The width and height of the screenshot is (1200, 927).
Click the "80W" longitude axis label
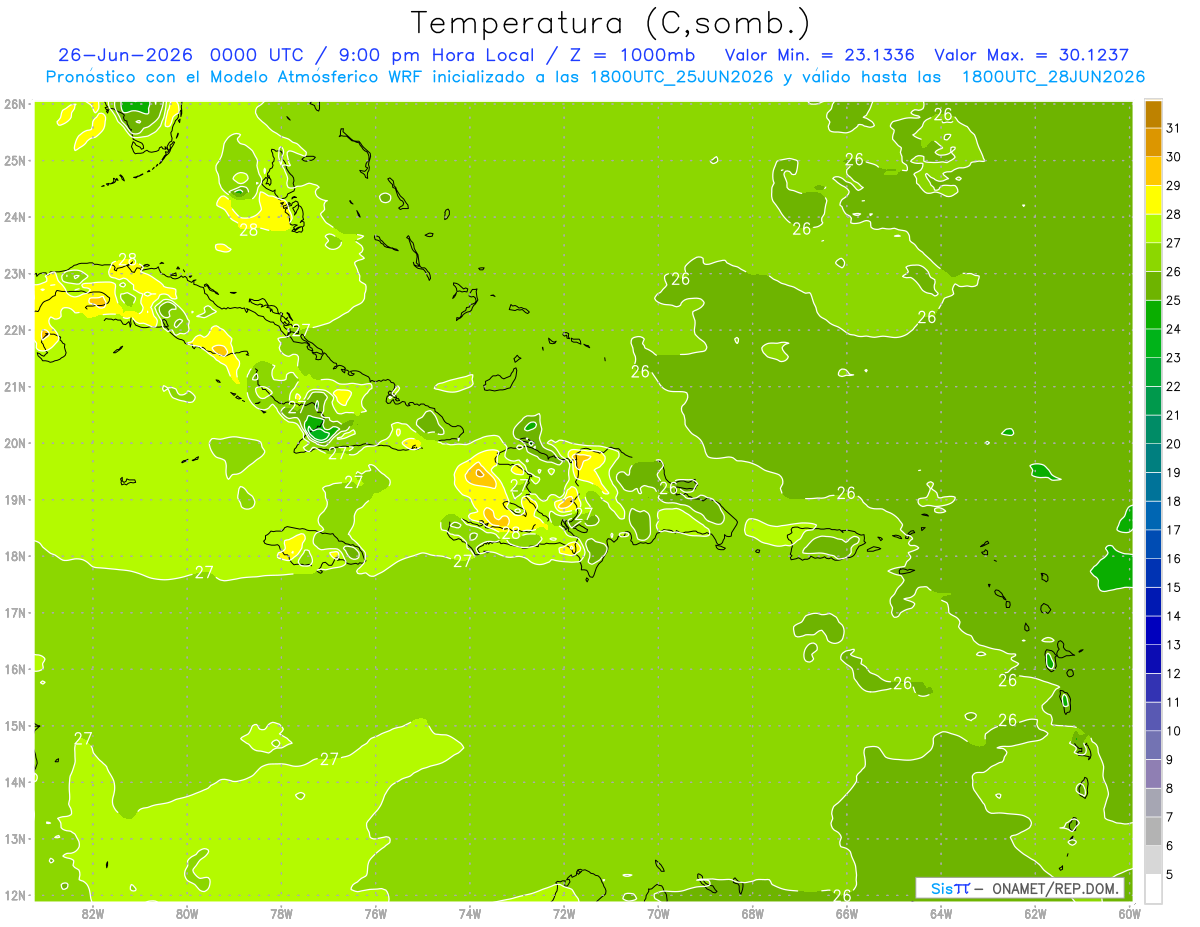(186, 914)
